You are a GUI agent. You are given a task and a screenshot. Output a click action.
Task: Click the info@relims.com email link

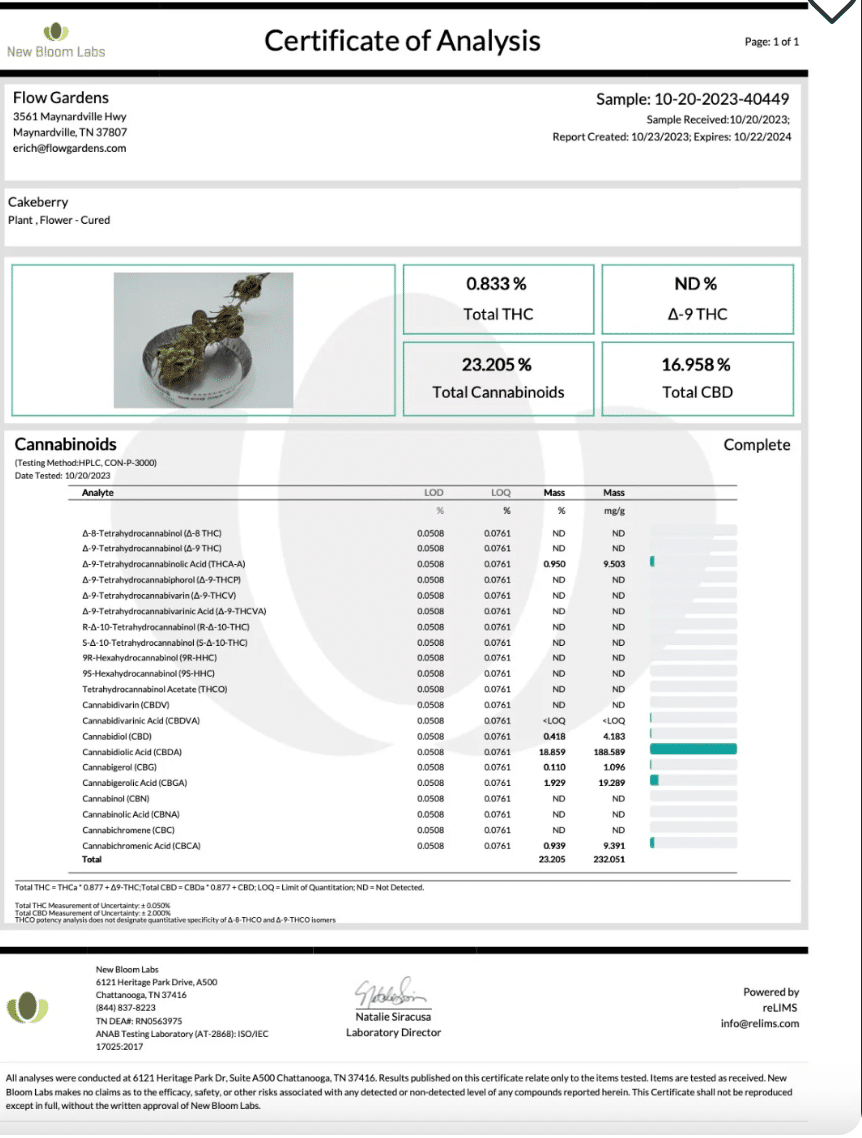click(x=760, y=1023)
